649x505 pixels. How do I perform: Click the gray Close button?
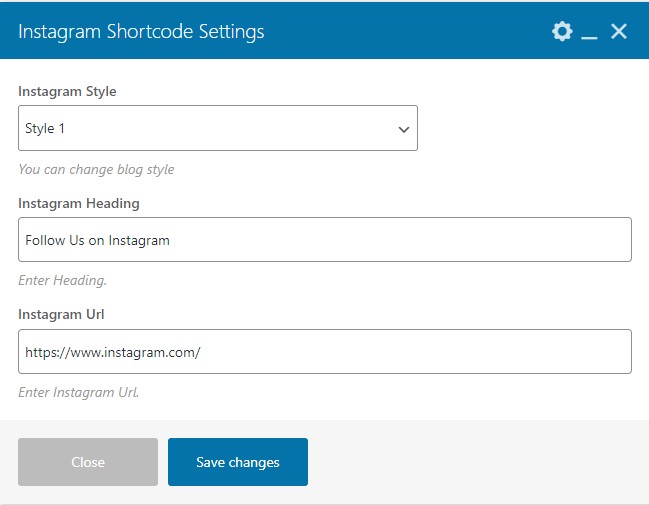point(88,462)
